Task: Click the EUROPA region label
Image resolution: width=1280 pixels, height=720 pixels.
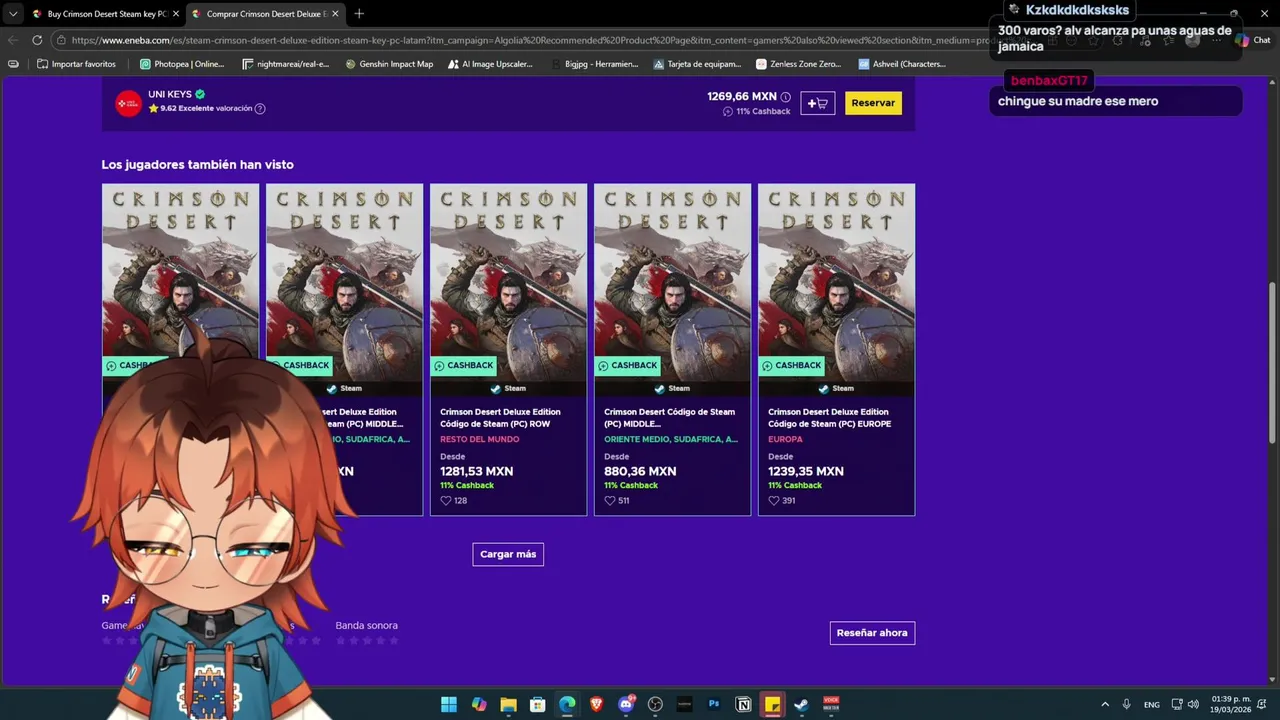Action: point(785,439)
